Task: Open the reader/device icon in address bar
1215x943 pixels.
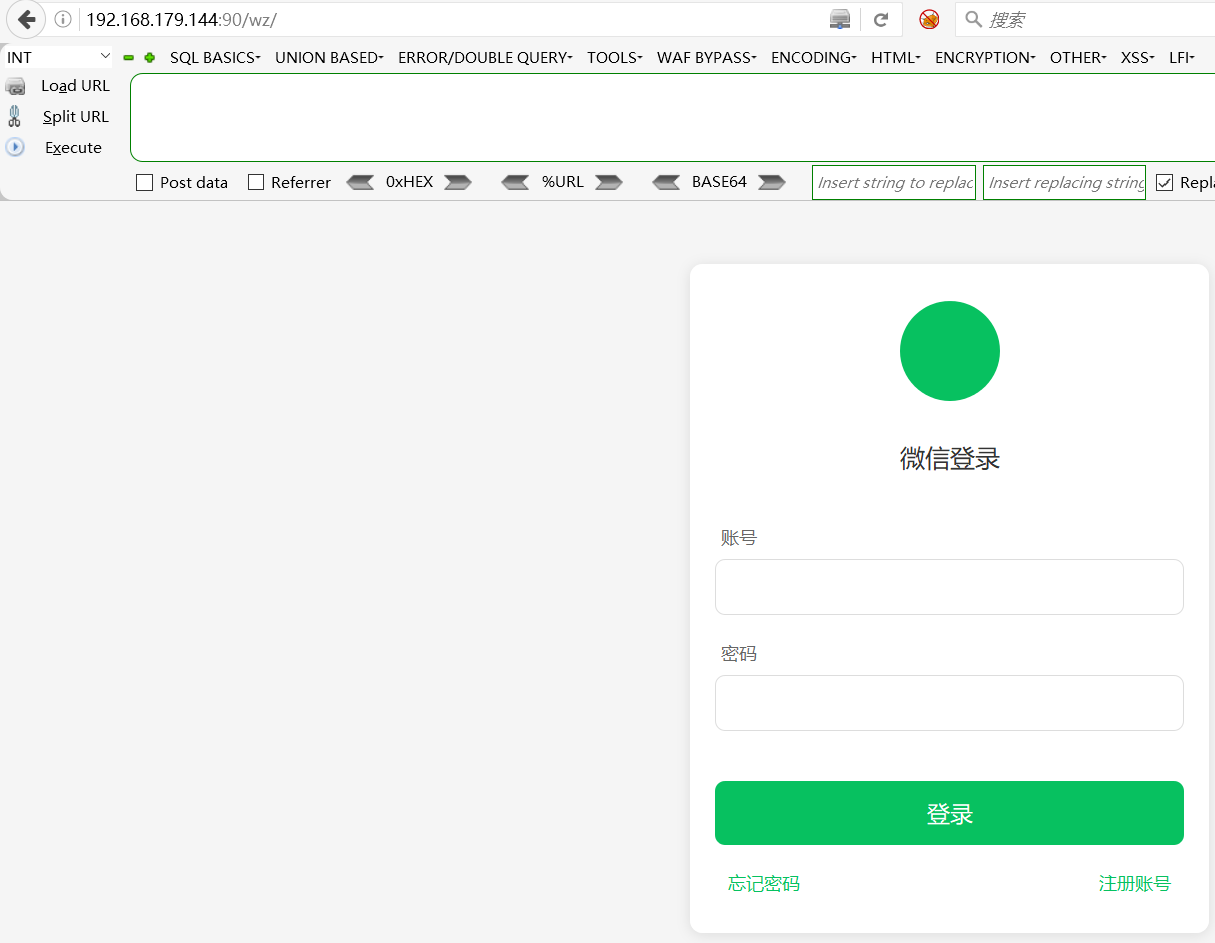Action: click(840, 19)
